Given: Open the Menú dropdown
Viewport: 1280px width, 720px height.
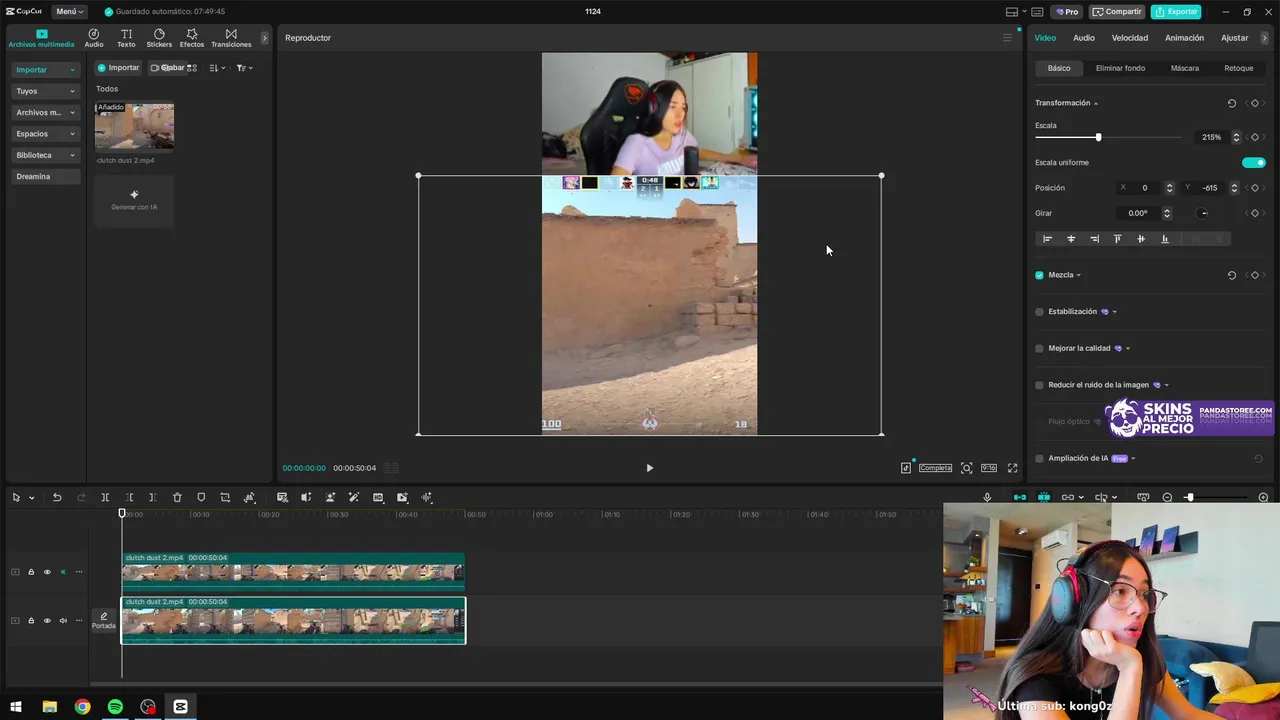Looking at the screenshot, I should (67, 11).
